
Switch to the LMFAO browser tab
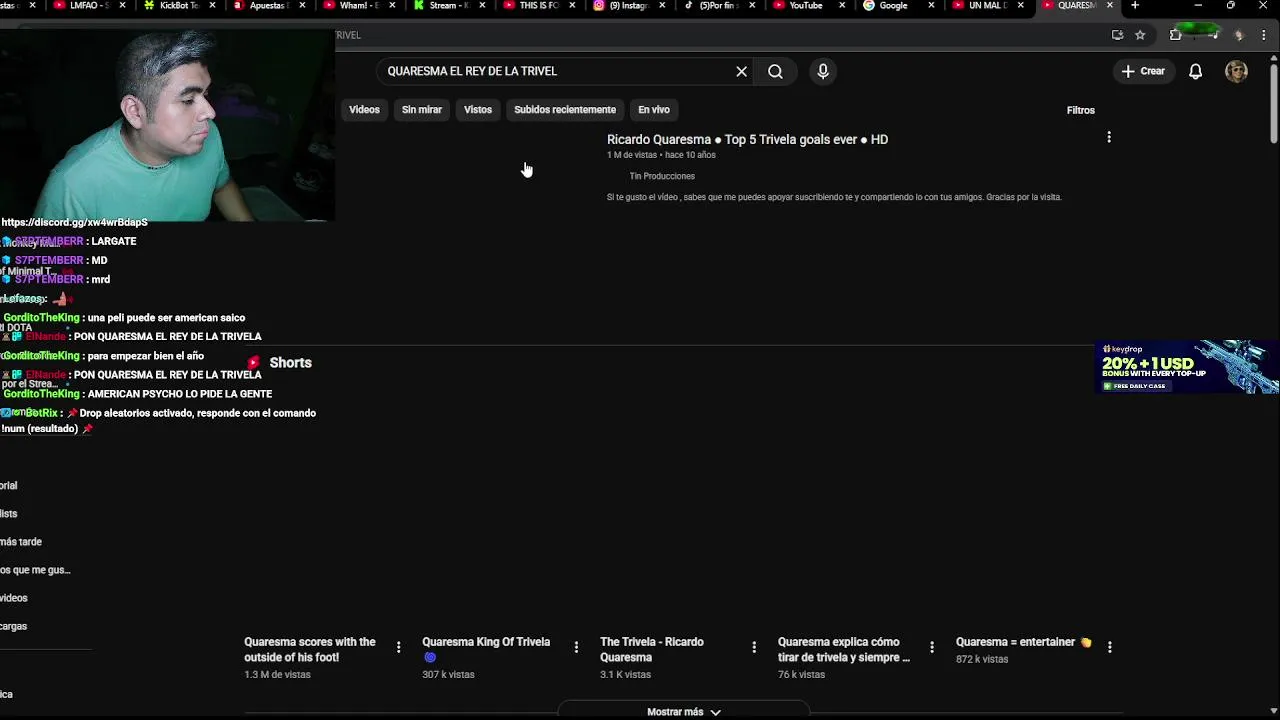point(89,5)
